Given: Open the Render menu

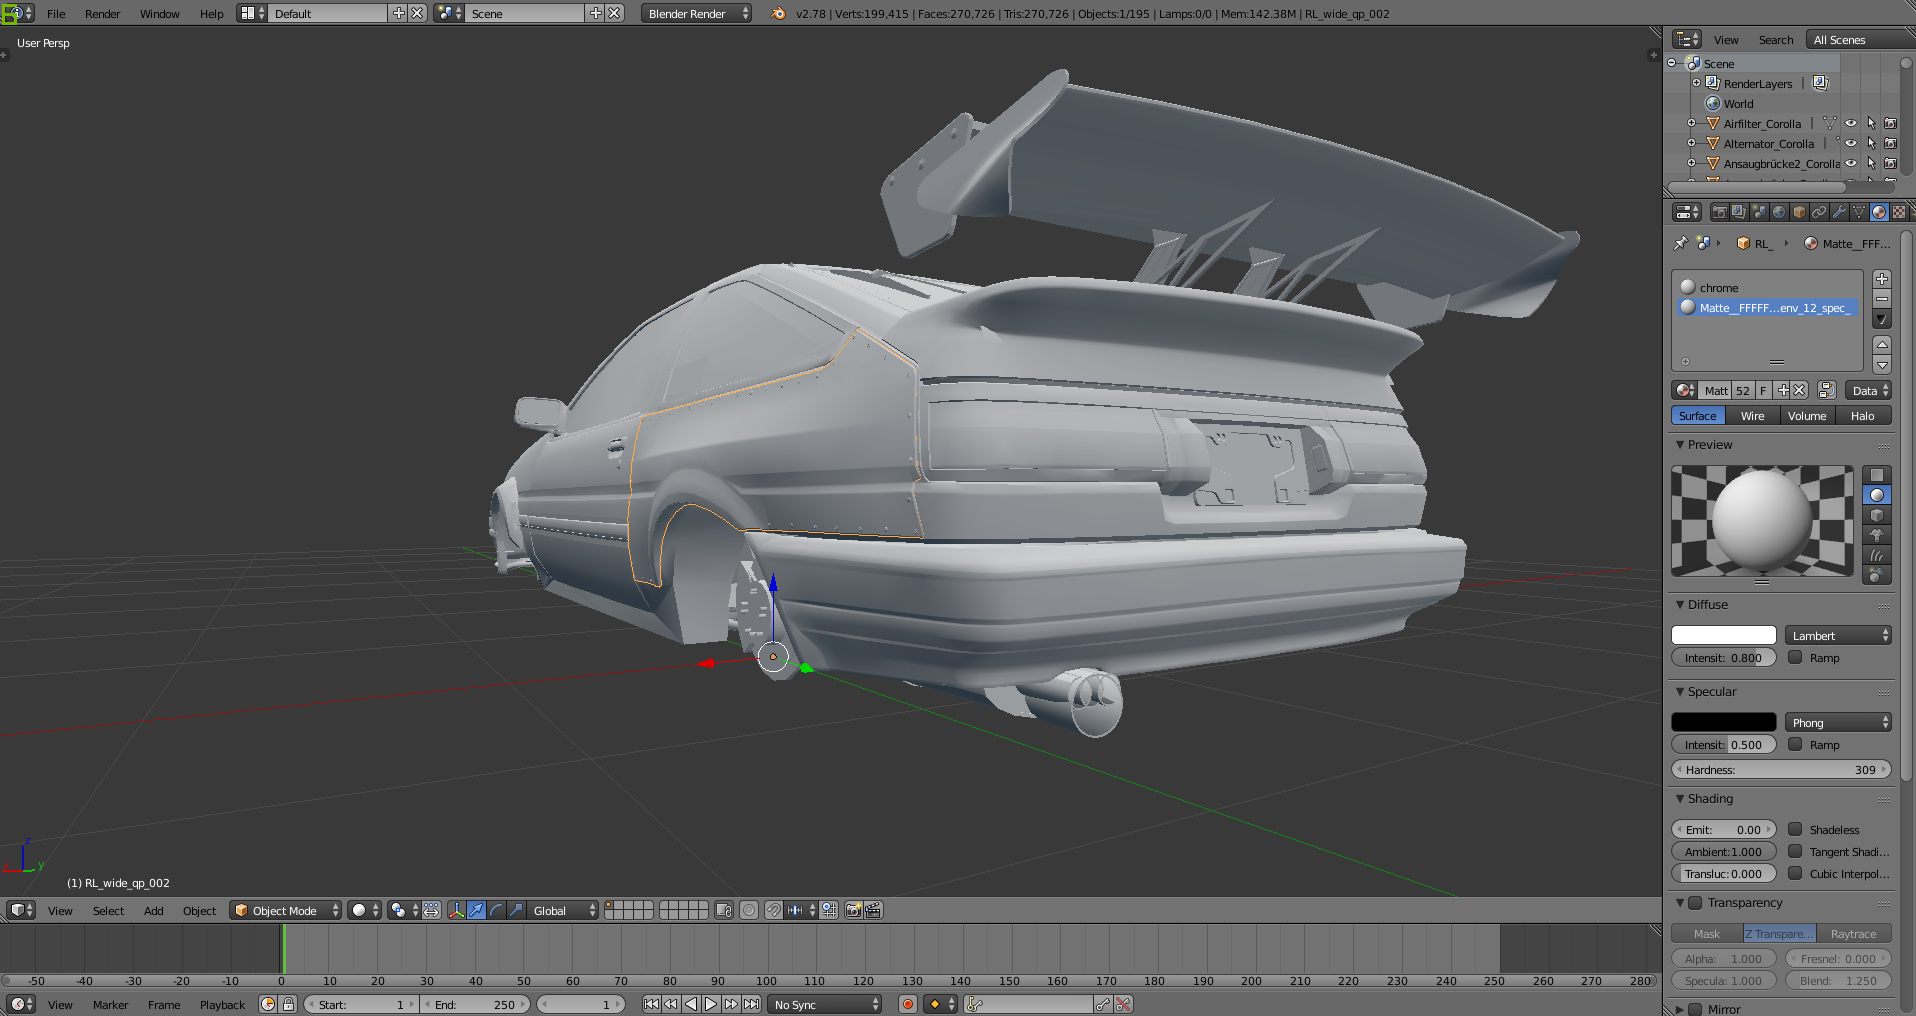Looking at the screenshot, I should click(102, 14).
